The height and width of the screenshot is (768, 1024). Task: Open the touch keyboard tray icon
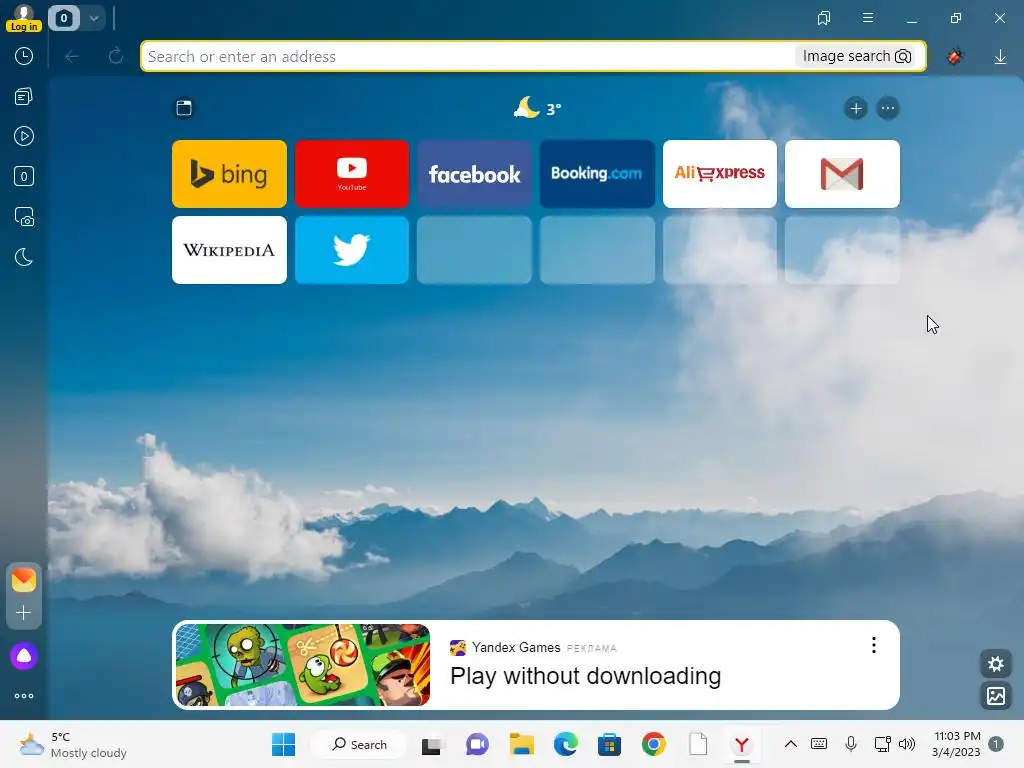pos(818,744)
